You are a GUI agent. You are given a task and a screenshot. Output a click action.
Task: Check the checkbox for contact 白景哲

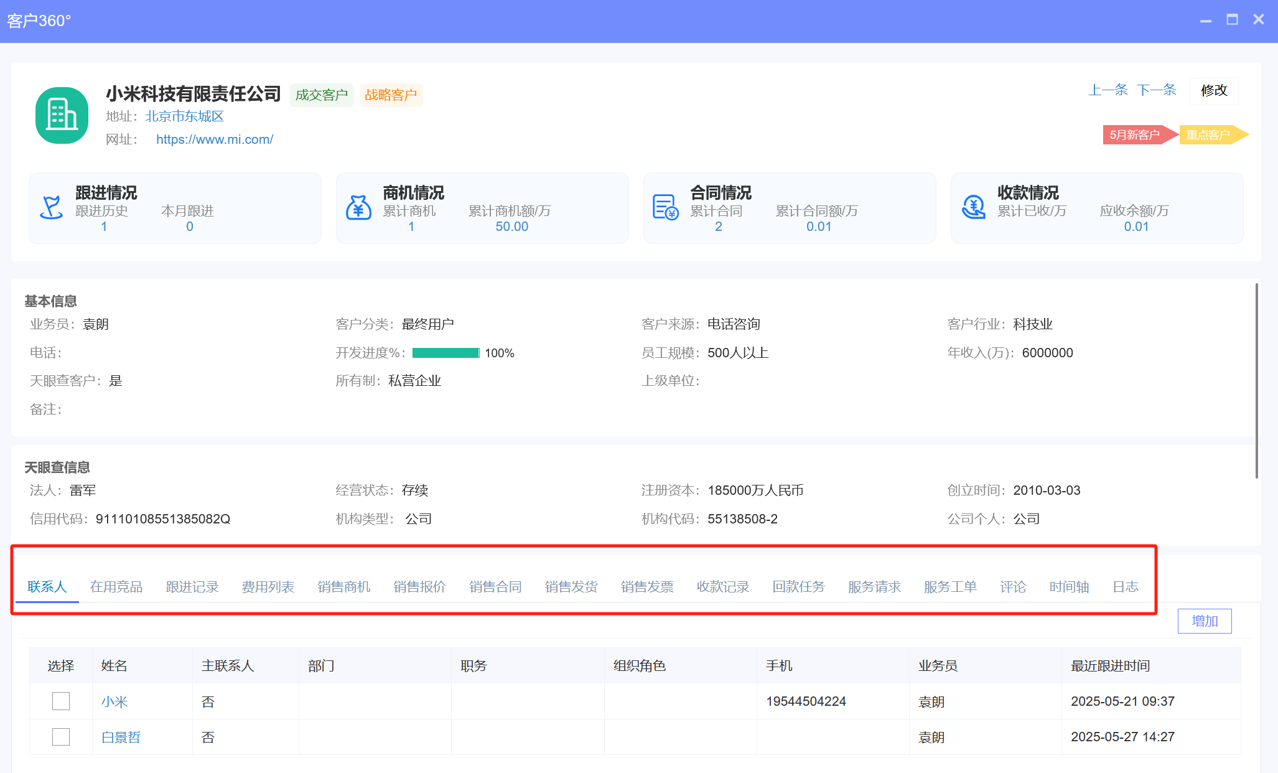pos(61,737)
